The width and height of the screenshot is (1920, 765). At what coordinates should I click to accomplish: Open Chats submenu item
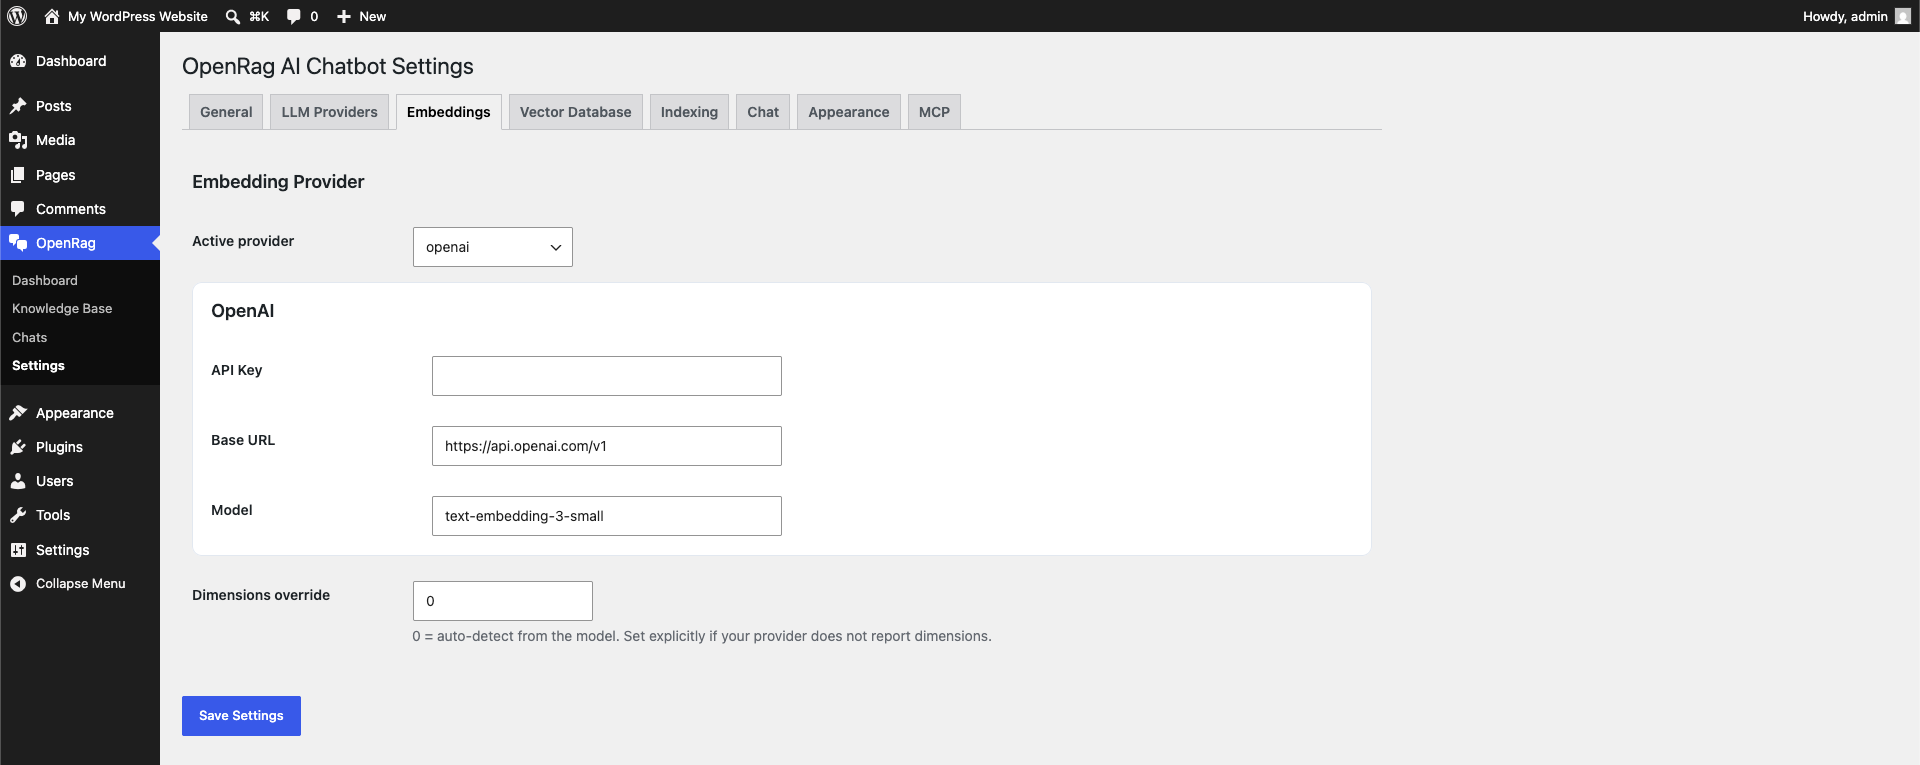pyautogui.click(x=30, y=338)
